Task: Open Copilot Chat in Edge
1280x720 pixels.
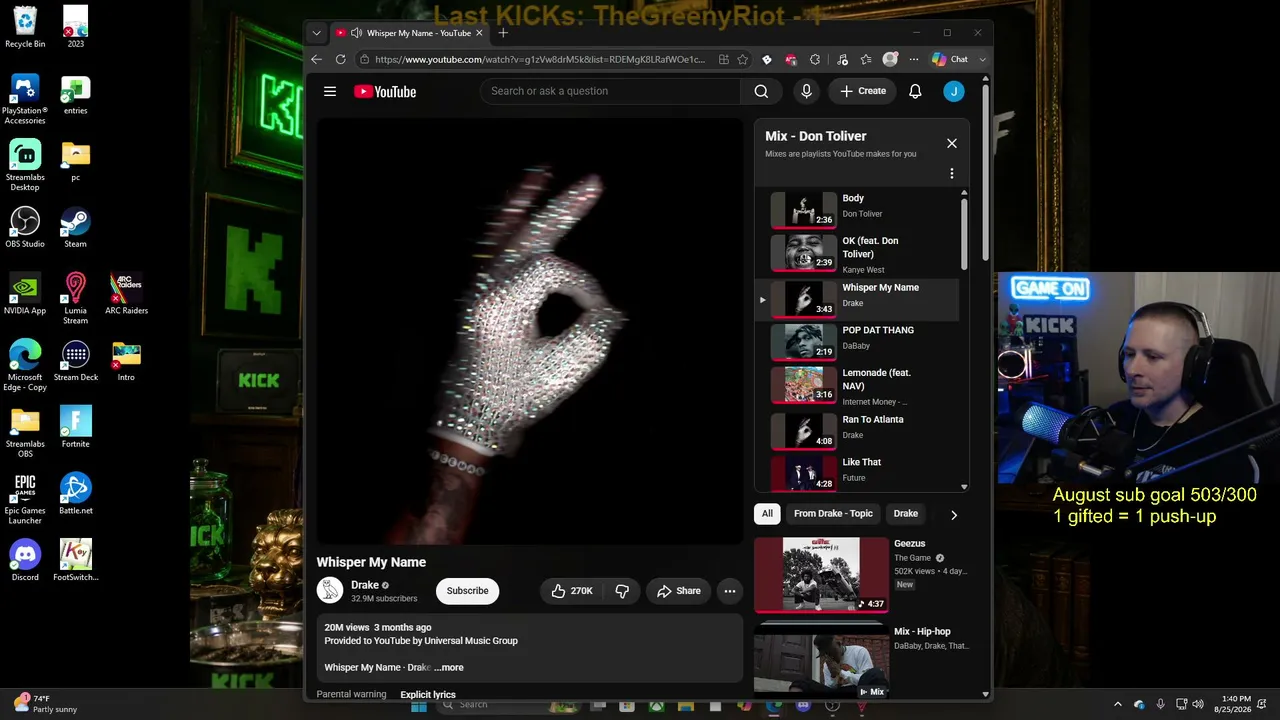Action: pyautogui.click(x=950, y=59)
